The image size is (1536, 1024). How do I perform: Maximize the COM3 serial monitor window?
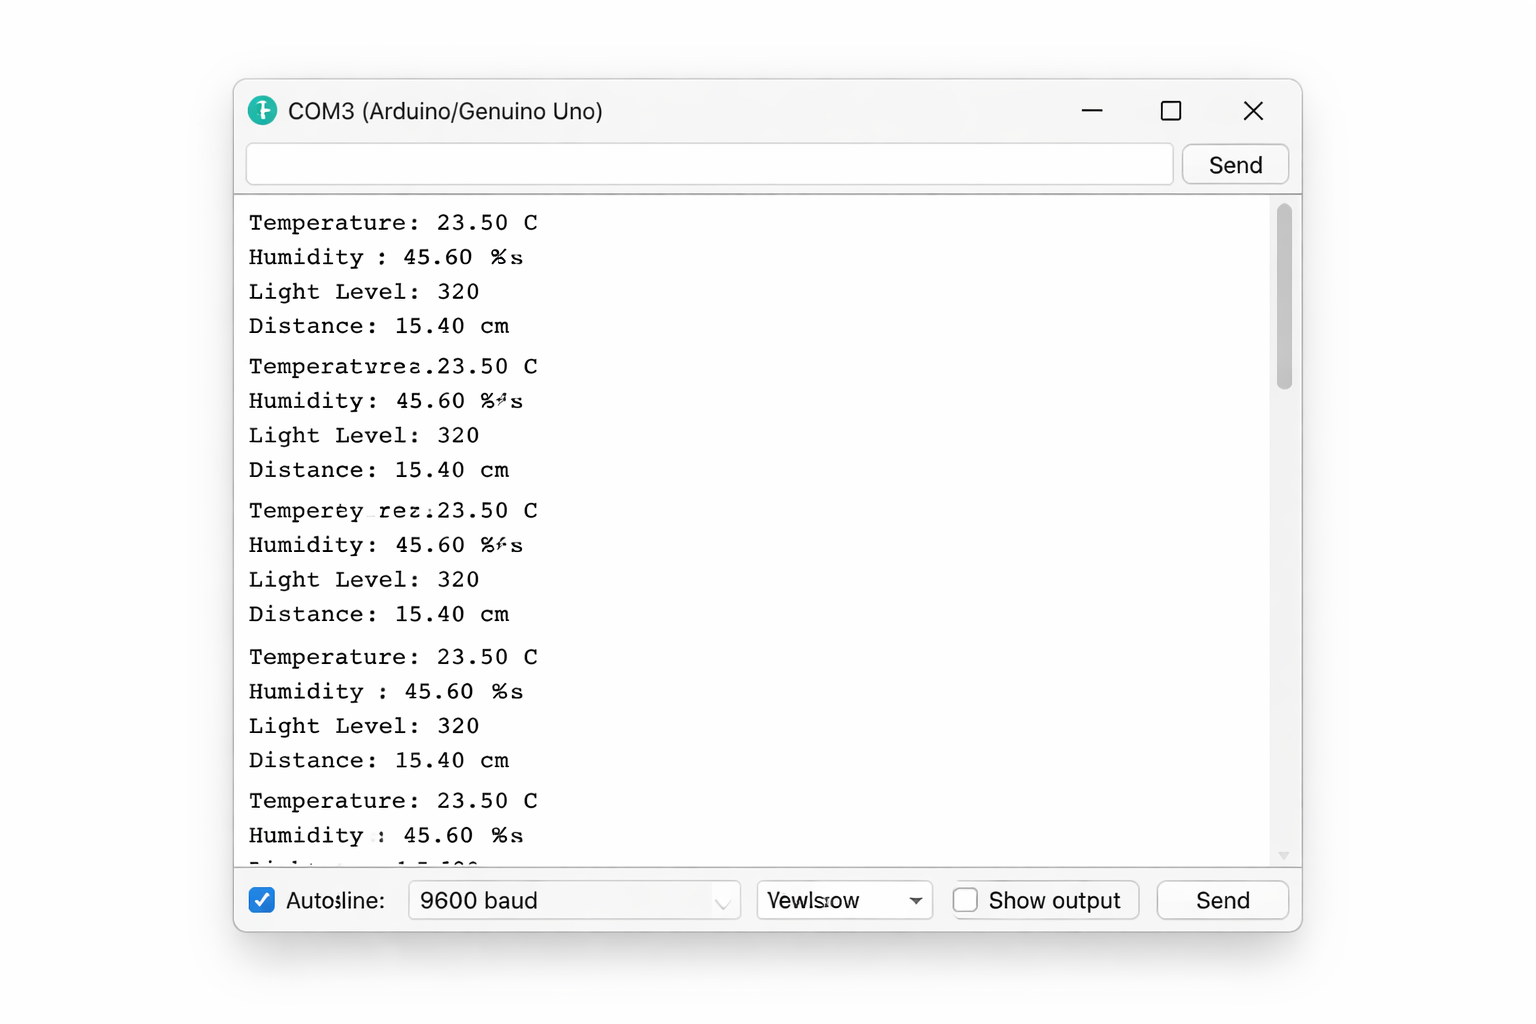click(1171, 111)
